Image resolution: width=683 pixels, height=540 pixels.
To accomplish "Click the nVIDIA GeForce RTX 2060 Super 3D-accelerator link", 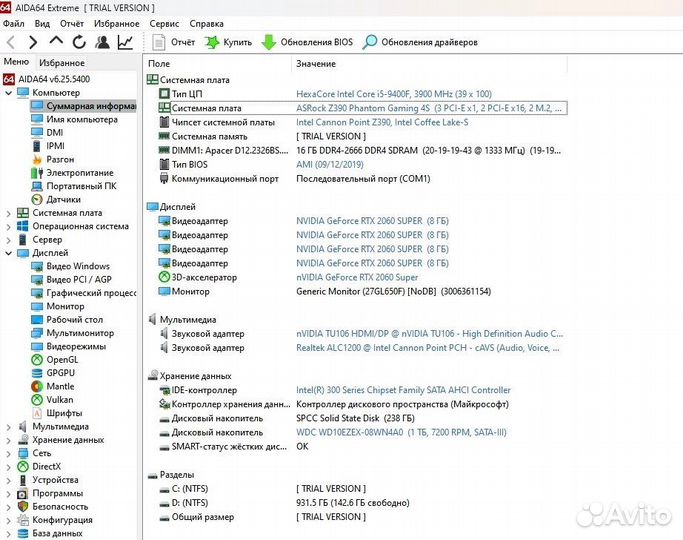I will click(357, 277).
